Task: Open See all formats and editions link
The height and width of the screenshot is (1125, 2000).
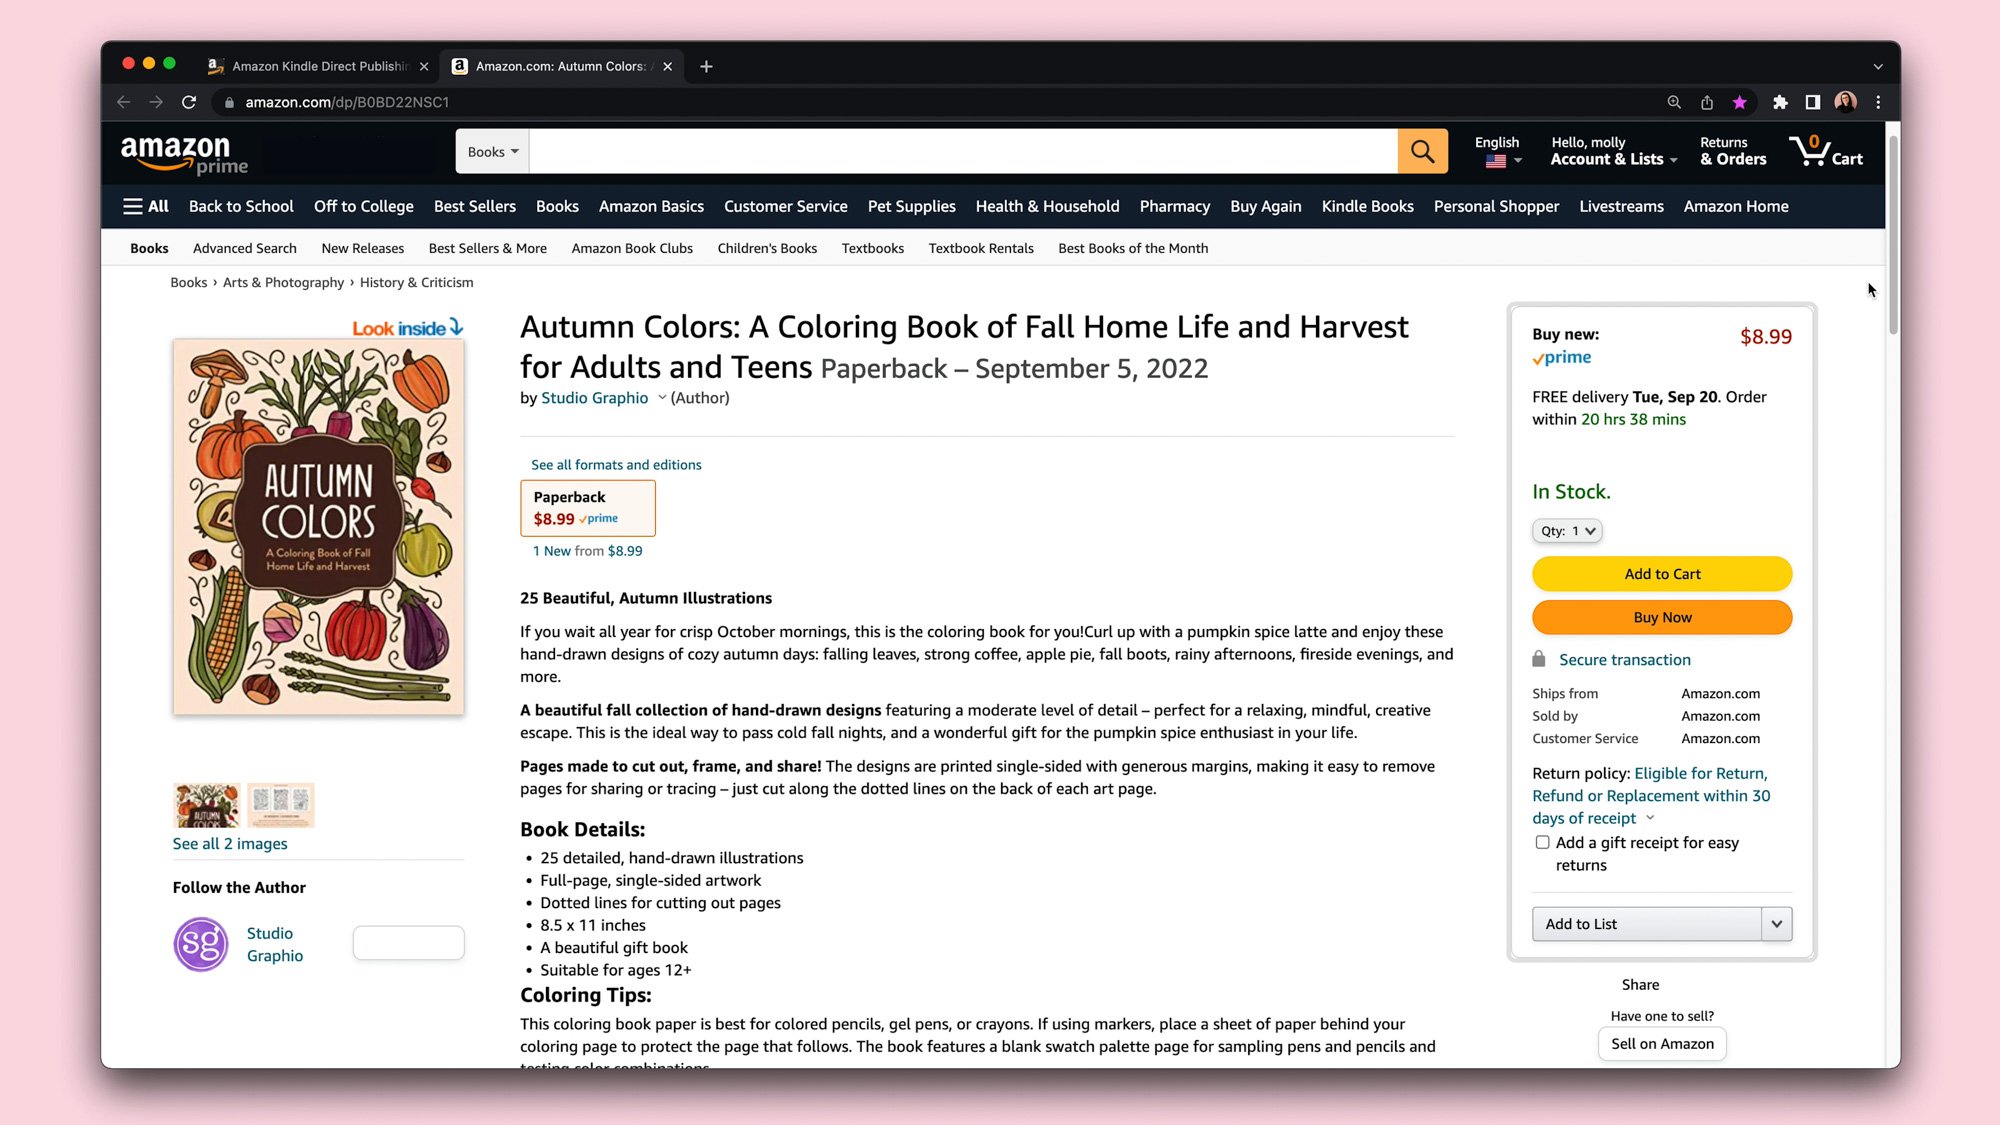Action: (x=616, y=465)
